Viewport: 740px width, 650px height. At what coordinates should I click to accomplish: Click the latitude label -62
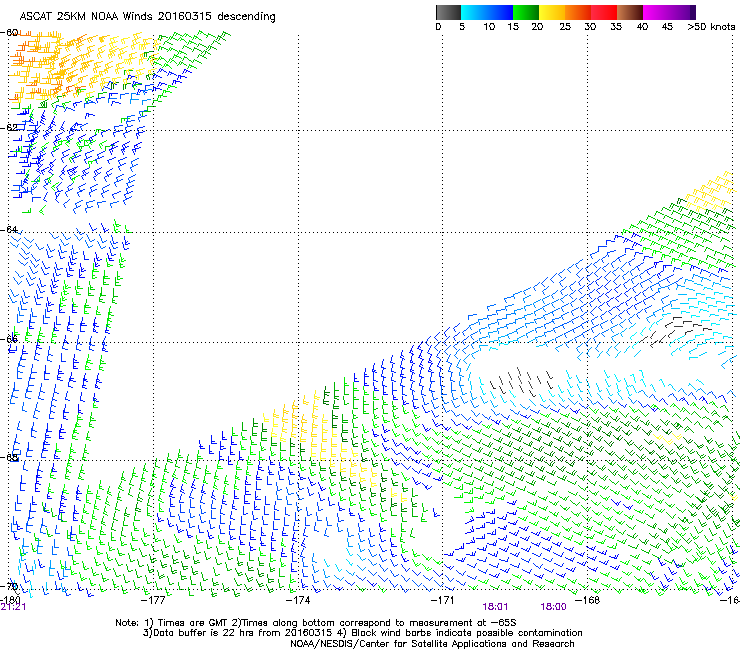click(9, 127)
